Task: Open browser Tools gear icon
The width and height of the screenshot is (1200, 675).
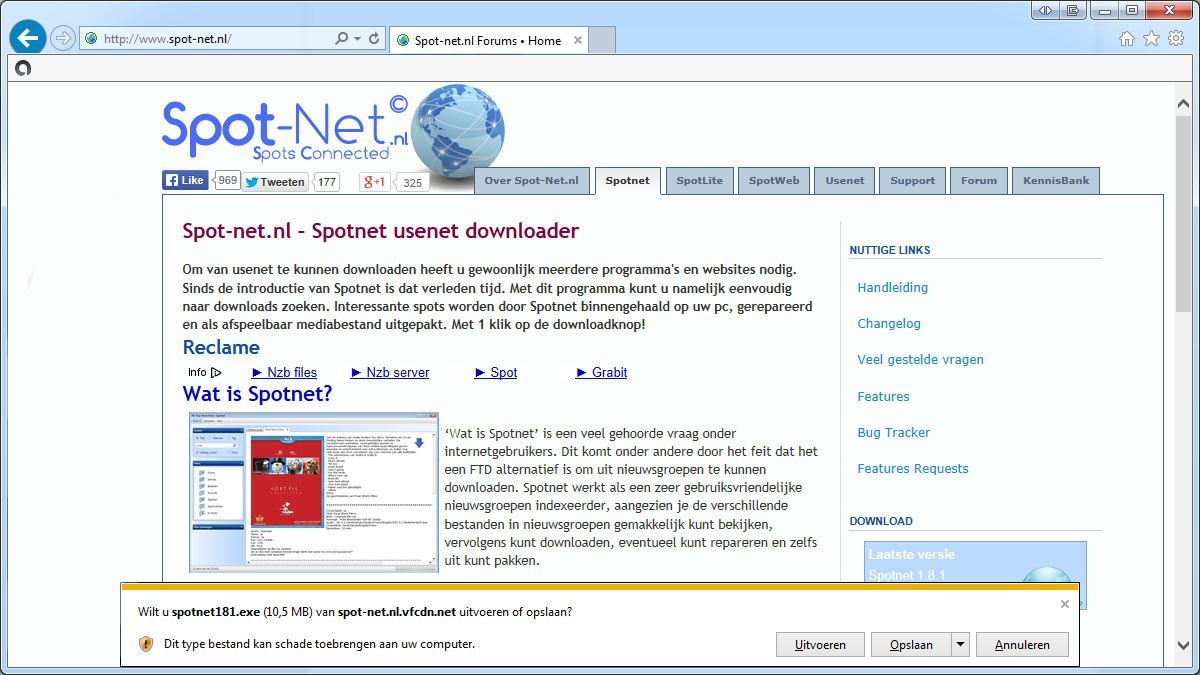Action: pyautogui.click(x=1176, y=39)
